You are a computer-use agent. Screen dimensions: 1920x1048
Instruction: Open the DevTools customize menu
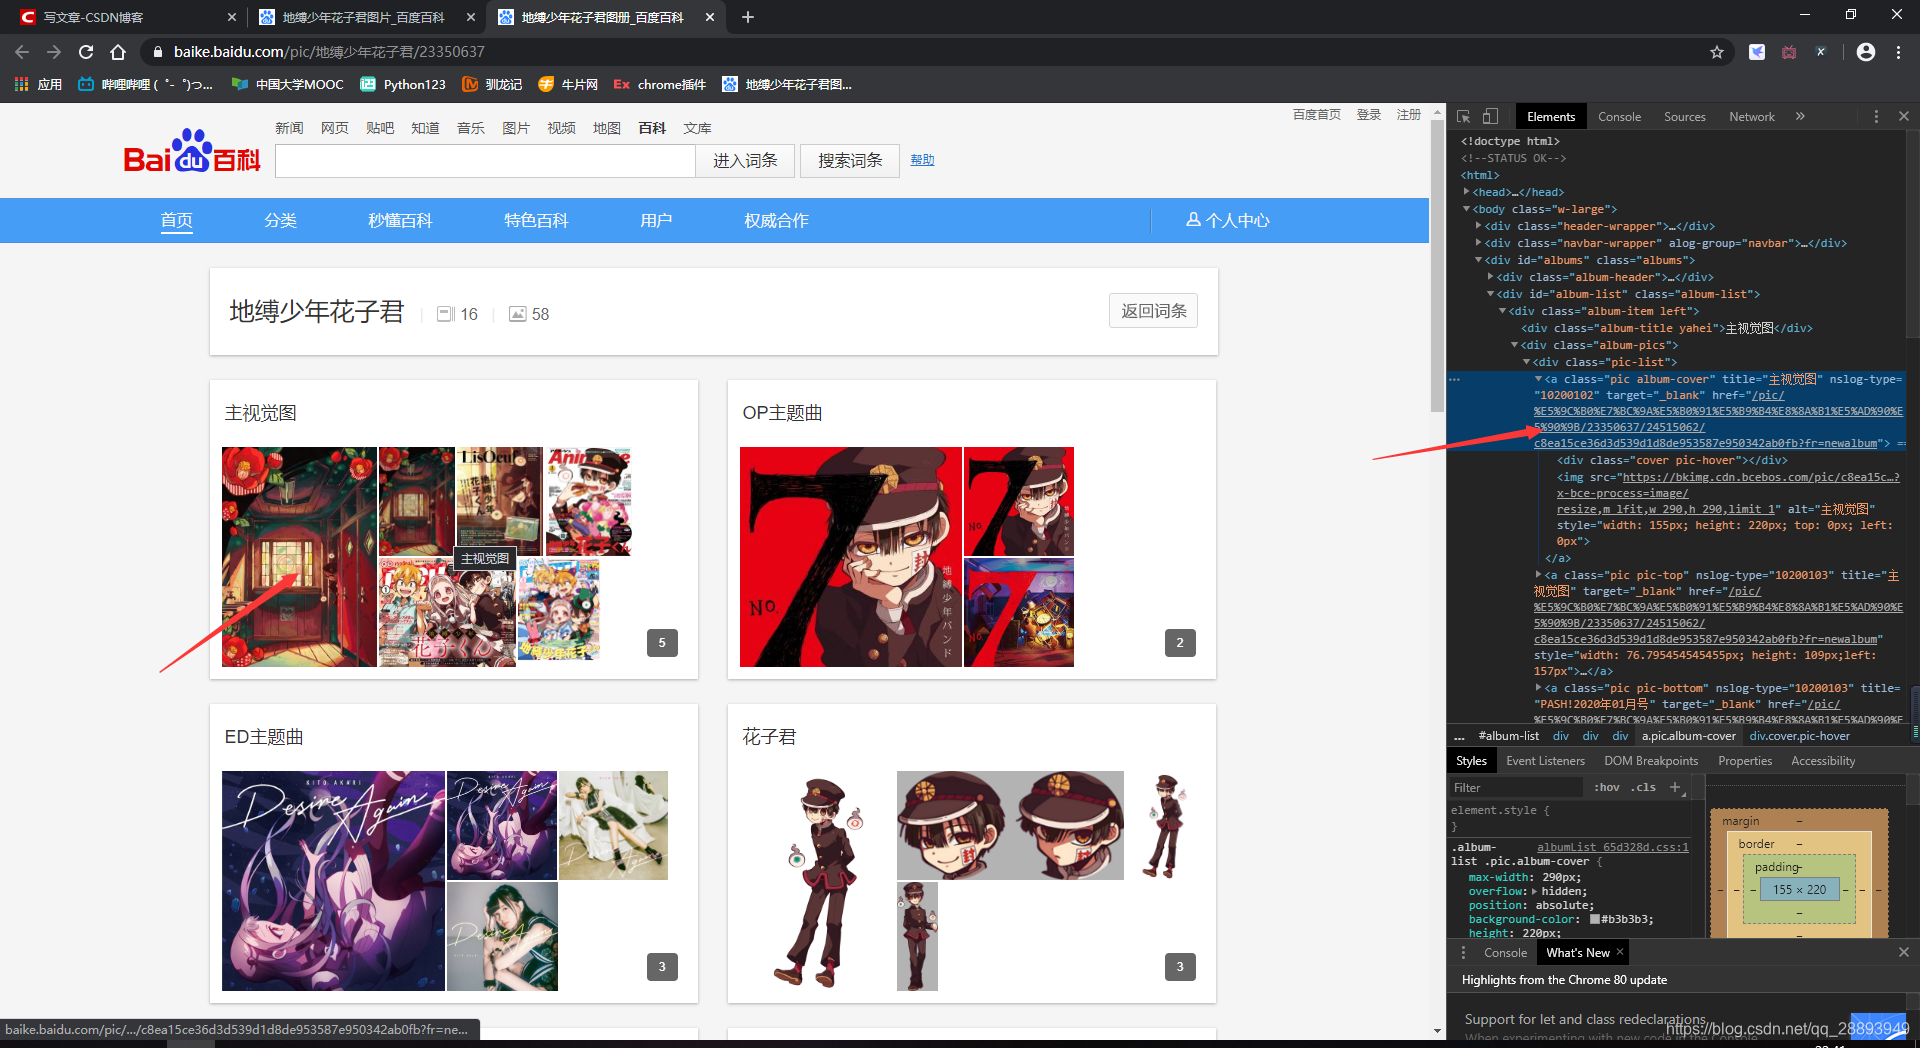1876,116
